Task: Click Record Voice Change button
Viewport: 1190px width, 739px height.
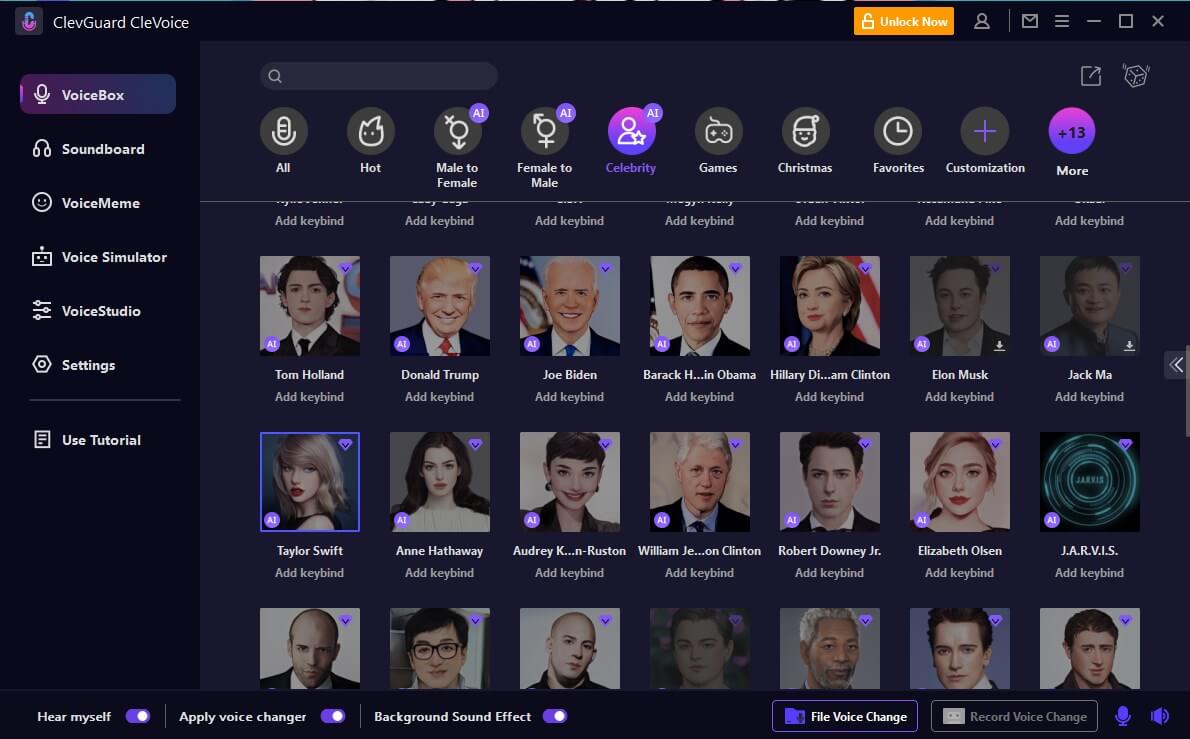Action: [x=1014, y=716]
